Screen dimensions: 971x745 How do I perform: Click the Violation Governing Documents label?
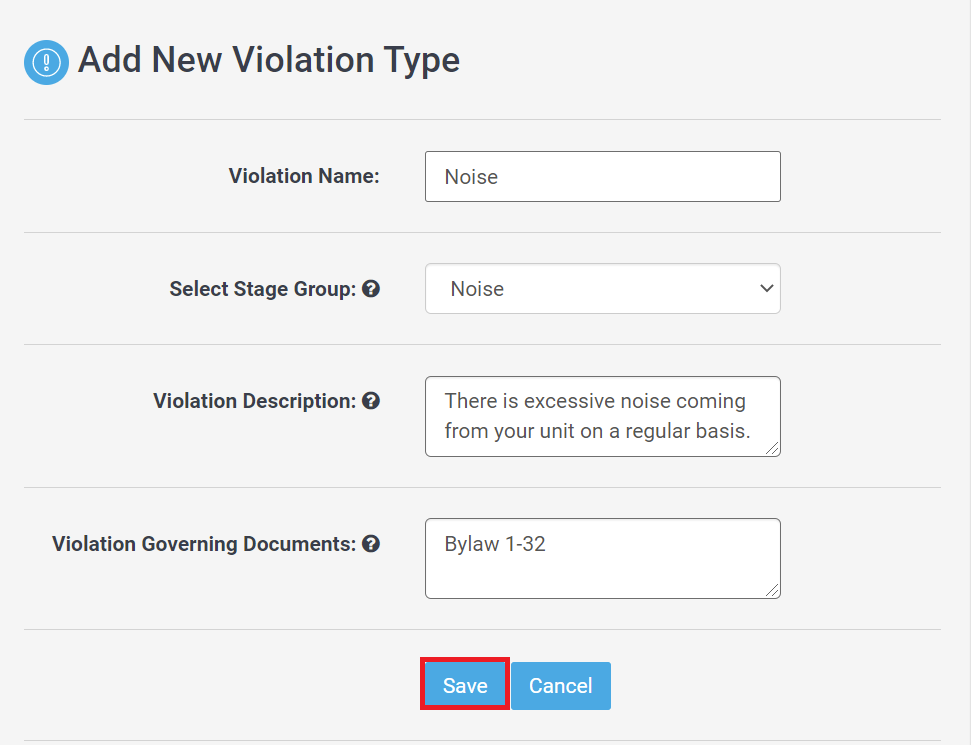(x=204, y=544)
